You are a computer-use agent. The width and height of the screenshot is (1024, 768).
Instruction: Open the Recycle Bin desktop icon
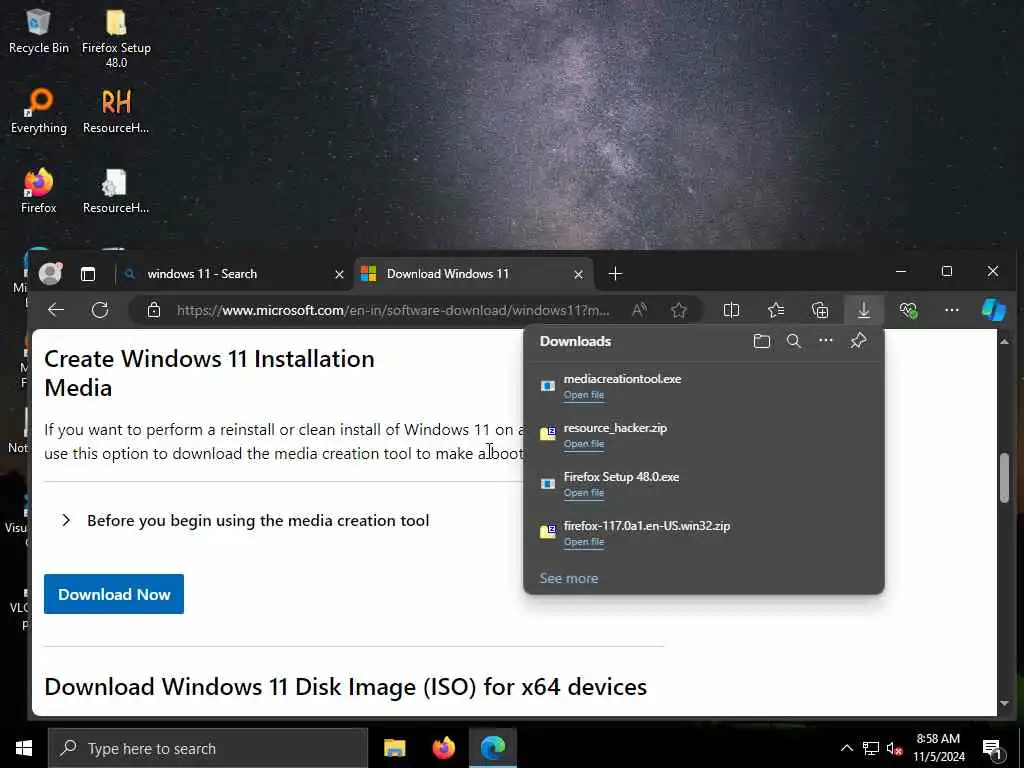(x=39, y=31)
